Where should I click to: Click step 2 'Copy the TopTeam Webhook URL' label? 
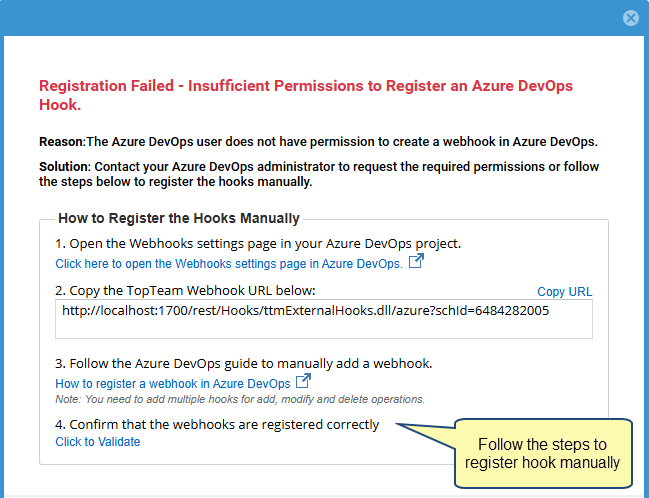pos(185,291)
